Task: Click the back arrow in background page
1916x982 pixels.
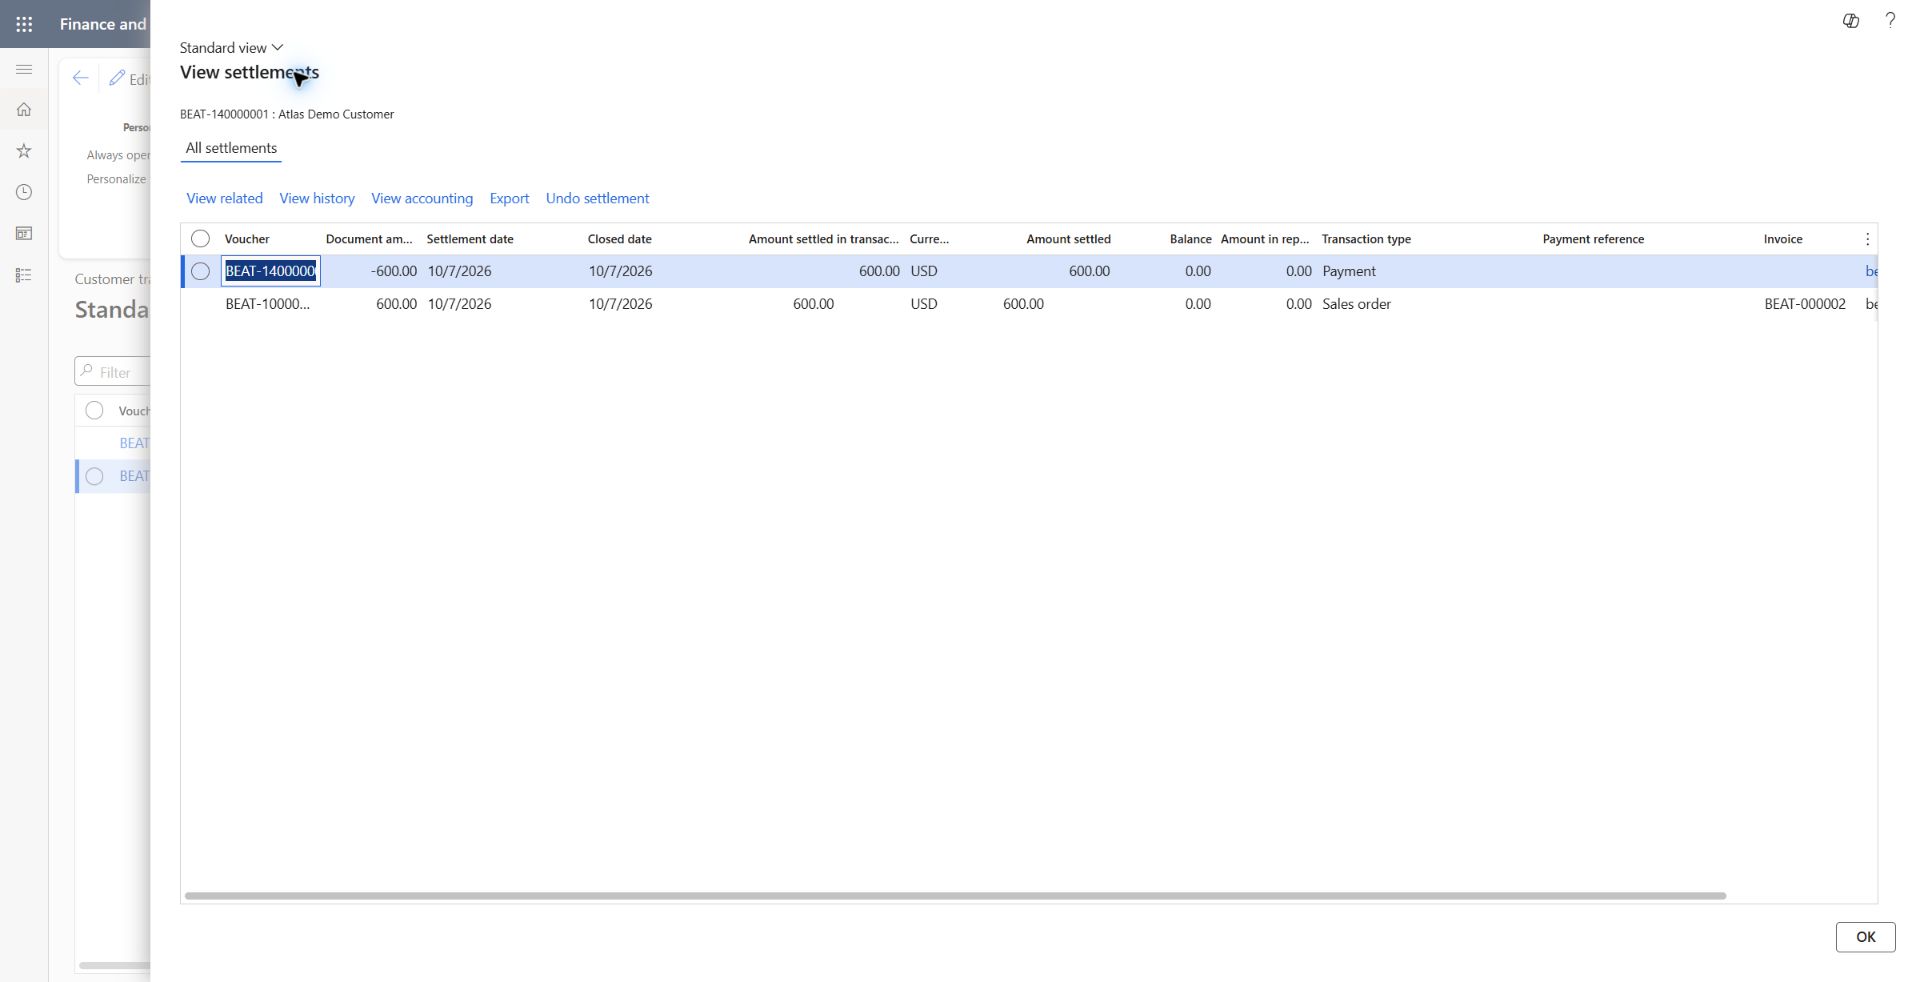Action: click(80, 78)
